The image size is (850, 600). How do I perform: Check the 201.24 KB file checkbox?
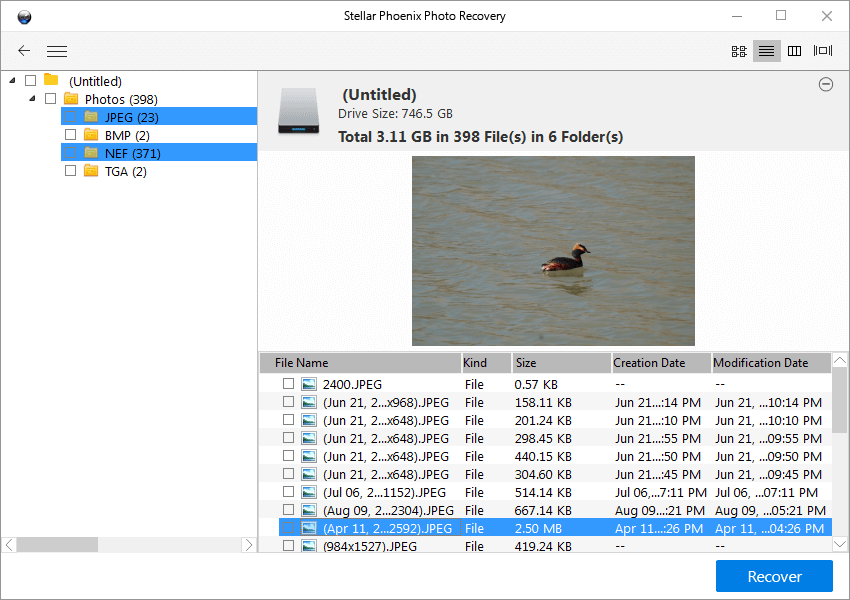[x=288, y=420]
